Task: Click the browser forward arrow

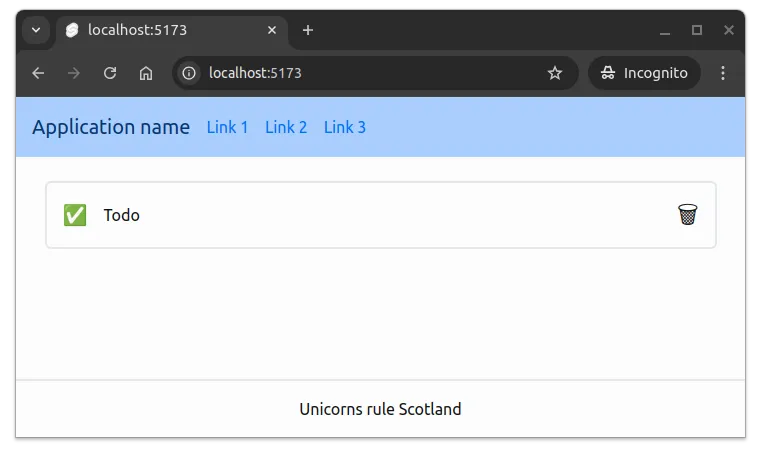Action: click(74, 73)
